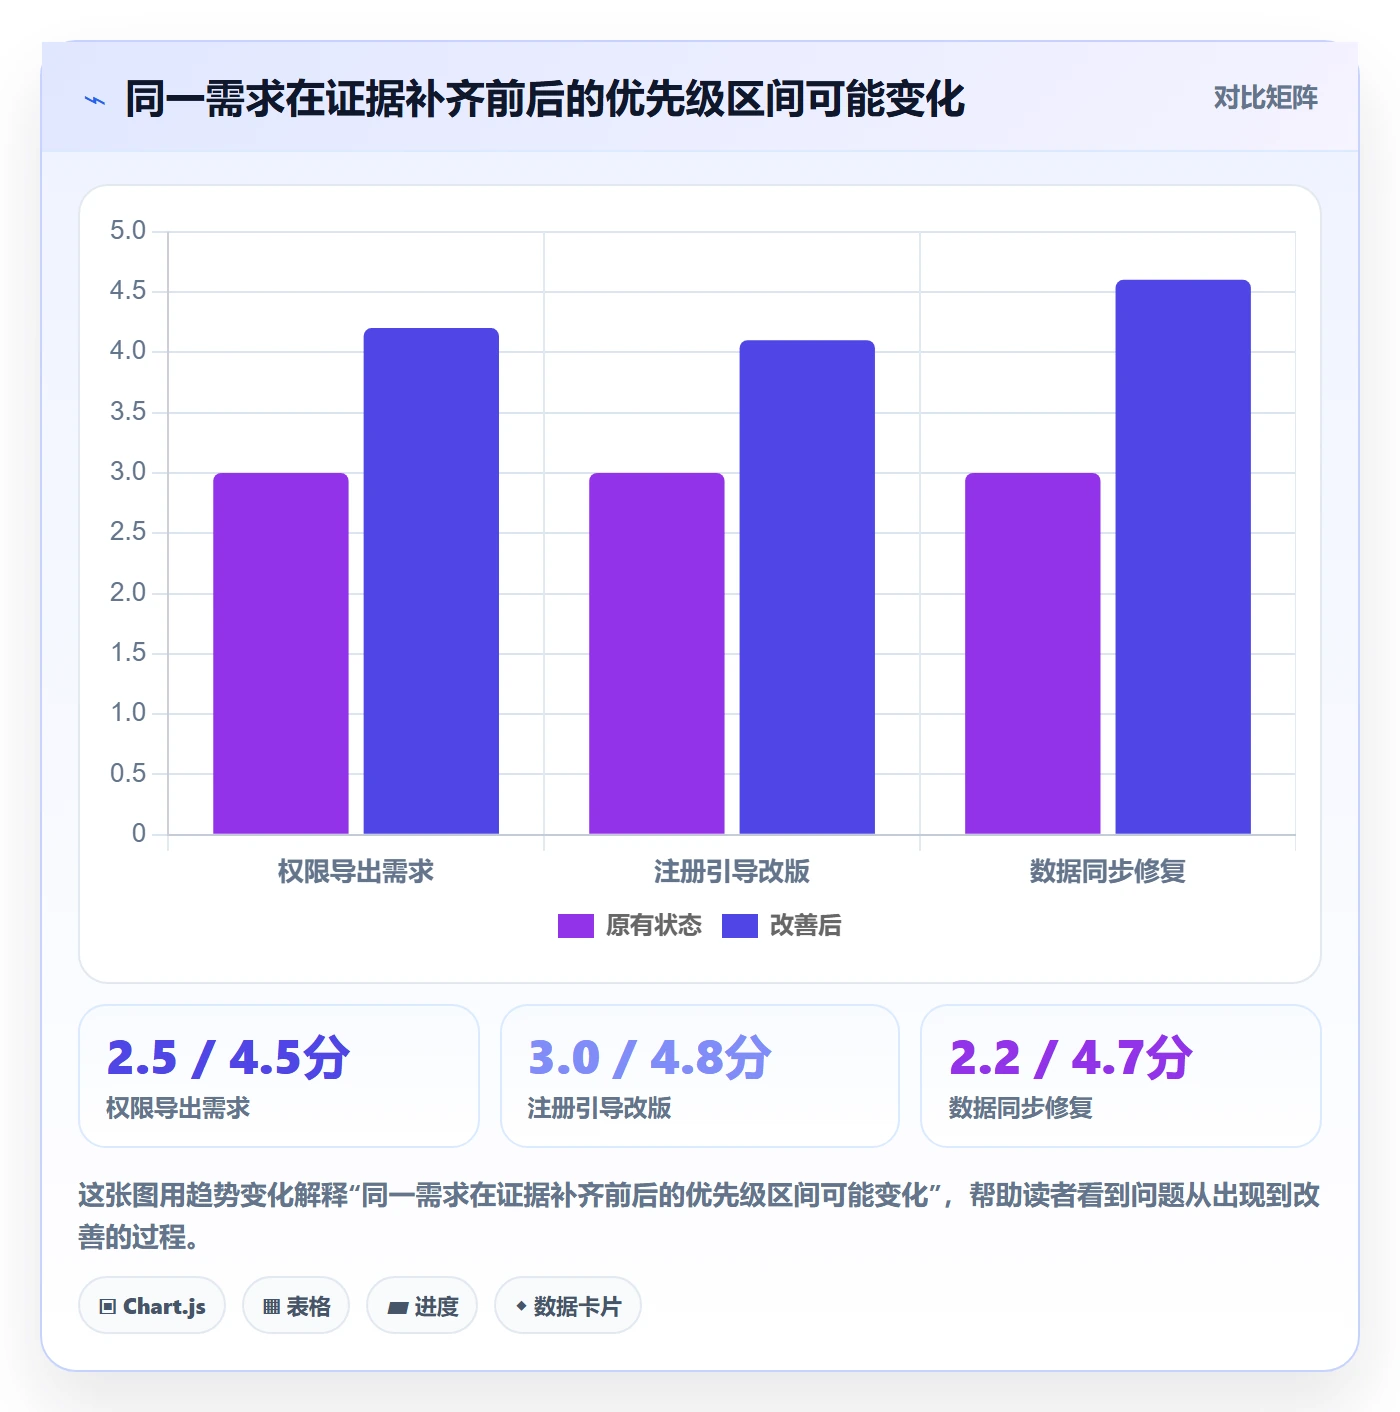Screen dimensions: 1400x1412
Task: Click the 改善后 legend label
Action: (x=805, y=926)
